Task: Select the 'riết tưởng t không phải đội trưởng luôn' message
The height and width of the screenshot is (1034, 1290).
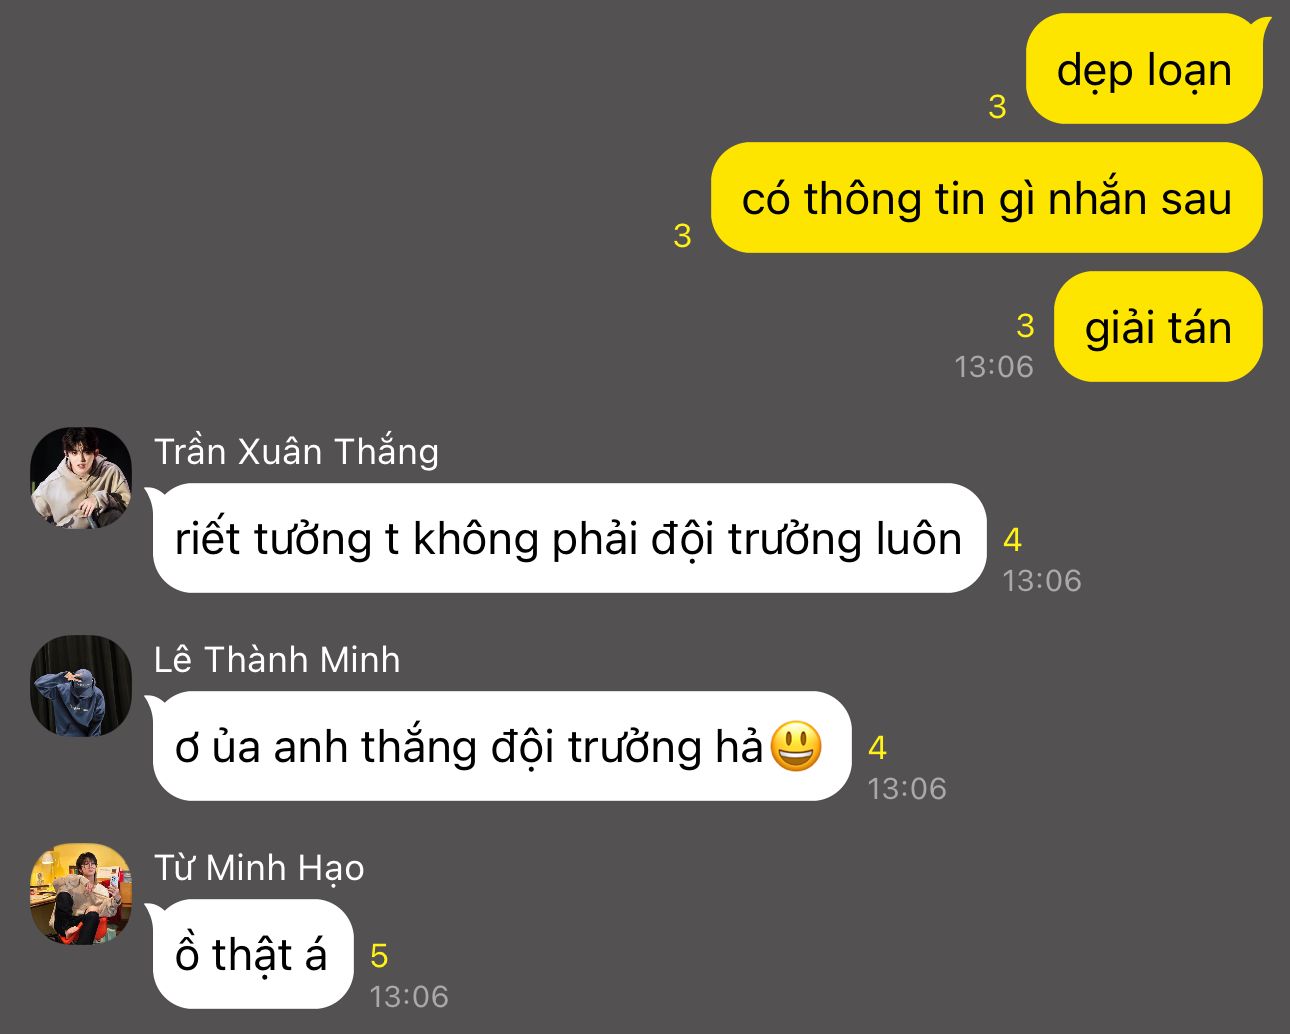Action: point(568,538)
